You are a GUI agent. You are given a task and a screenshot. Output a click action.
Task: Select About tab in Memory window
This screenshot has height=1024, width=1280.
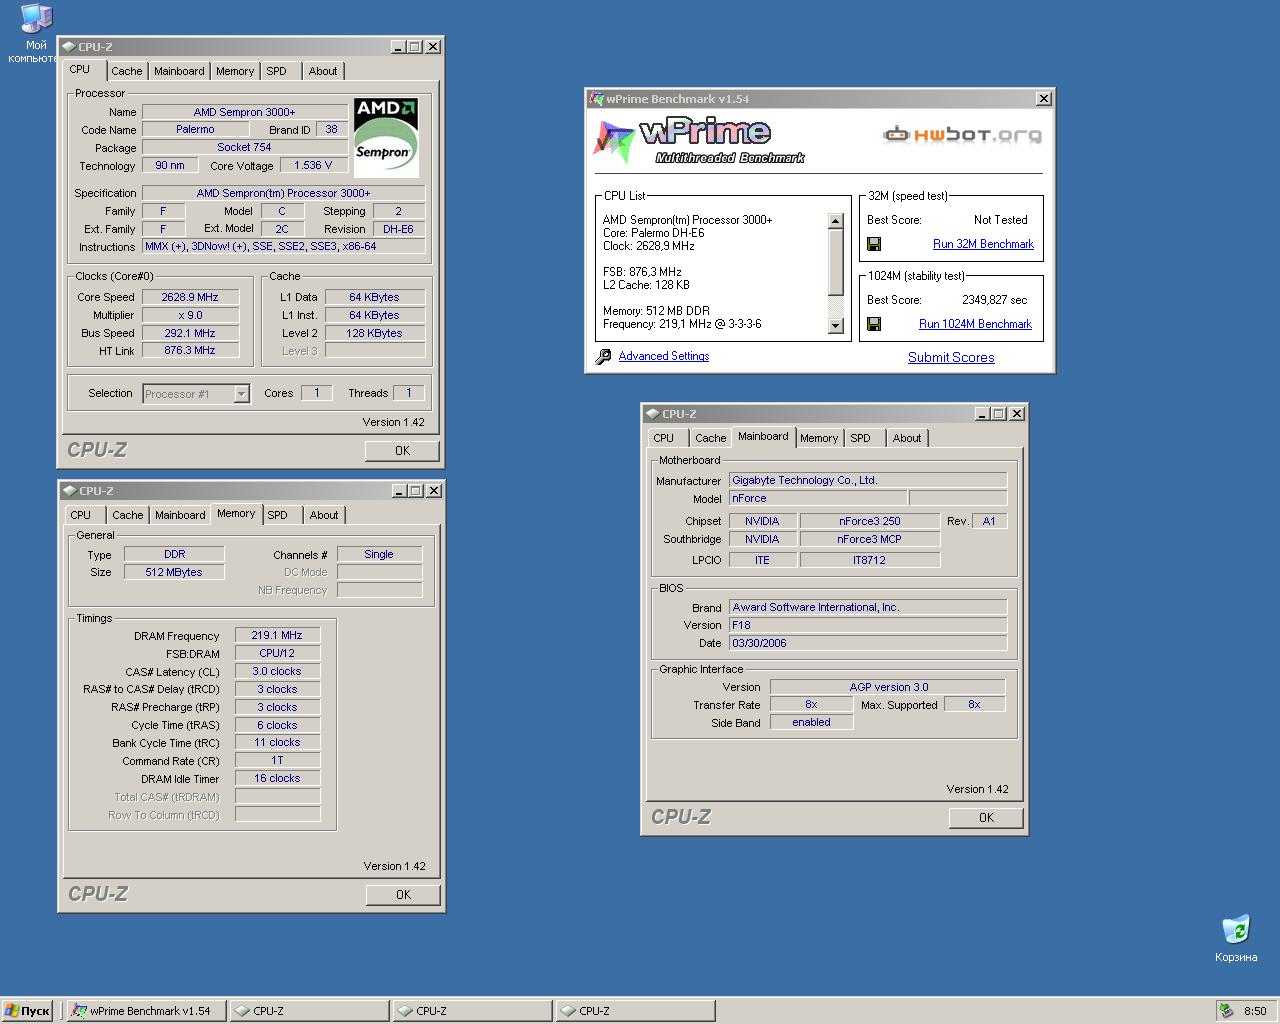[x=324, y=515]
